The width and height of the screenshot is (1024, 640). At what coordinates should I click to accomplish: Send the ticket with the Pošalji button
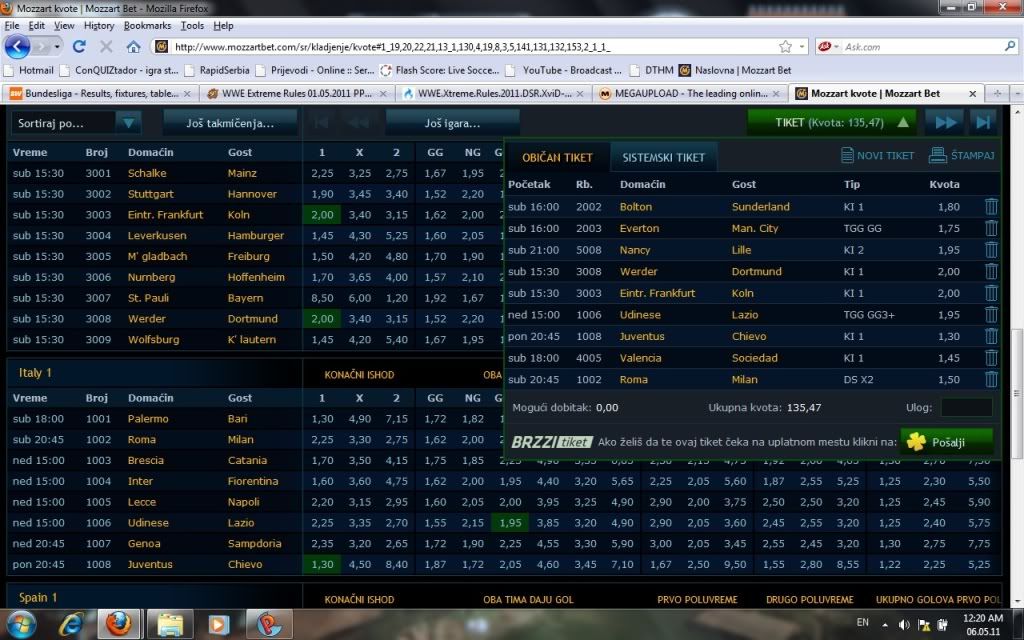point(946,442)
